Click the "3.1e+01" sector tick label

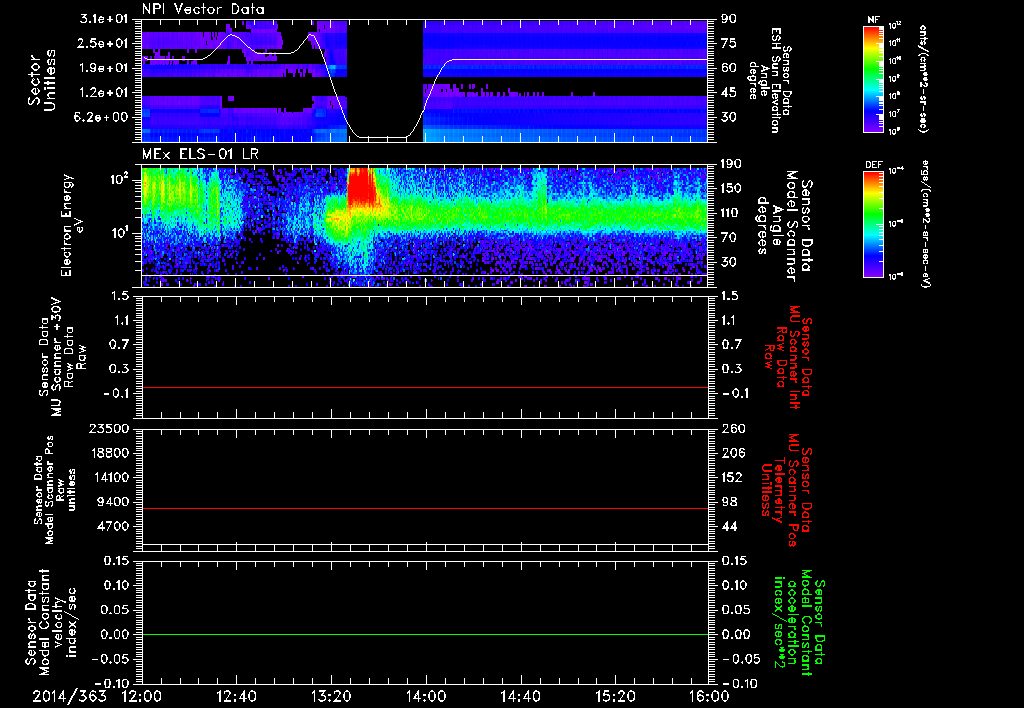pyautogui.click(x=104, y=19)
